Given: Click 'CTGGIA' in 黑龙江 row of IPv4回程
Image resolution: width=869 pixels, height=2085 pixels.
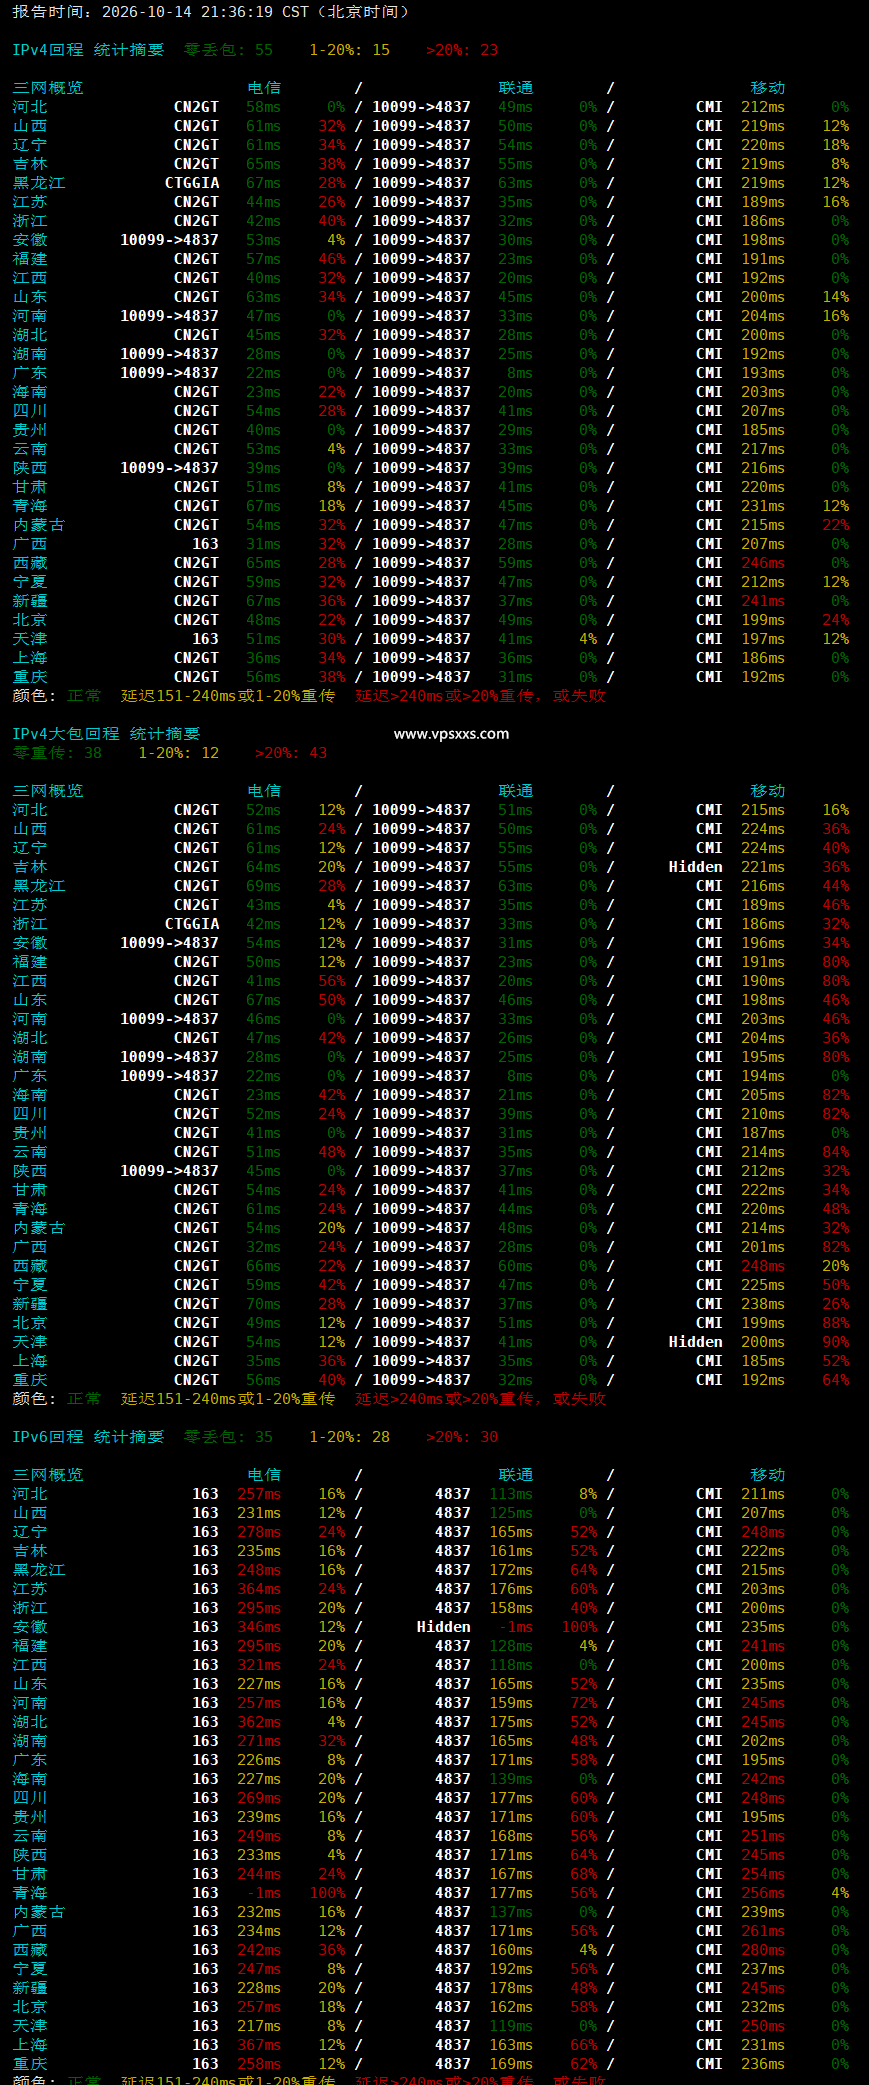Looking at the screenshot, I should pos(192,183).
